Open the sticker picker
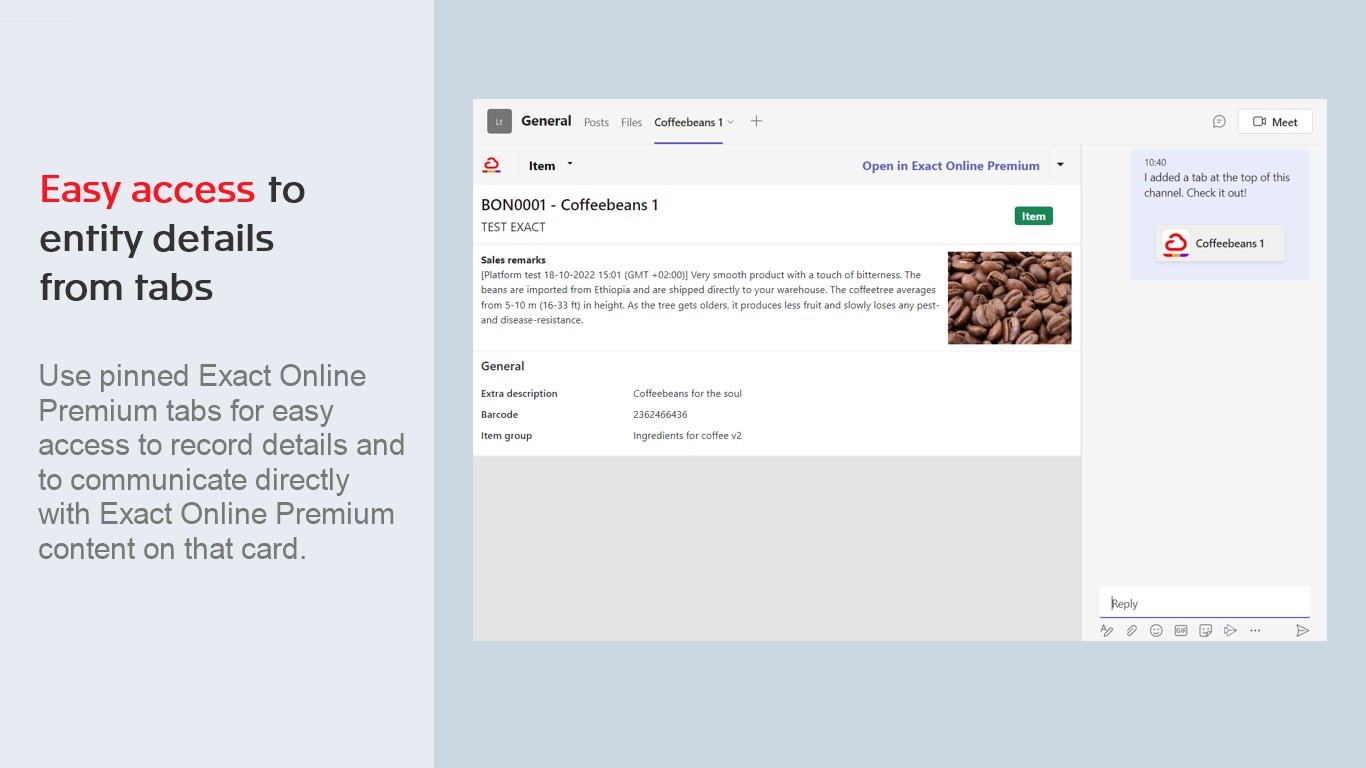Screen dimensions: 1366x768 point(1206,631)
